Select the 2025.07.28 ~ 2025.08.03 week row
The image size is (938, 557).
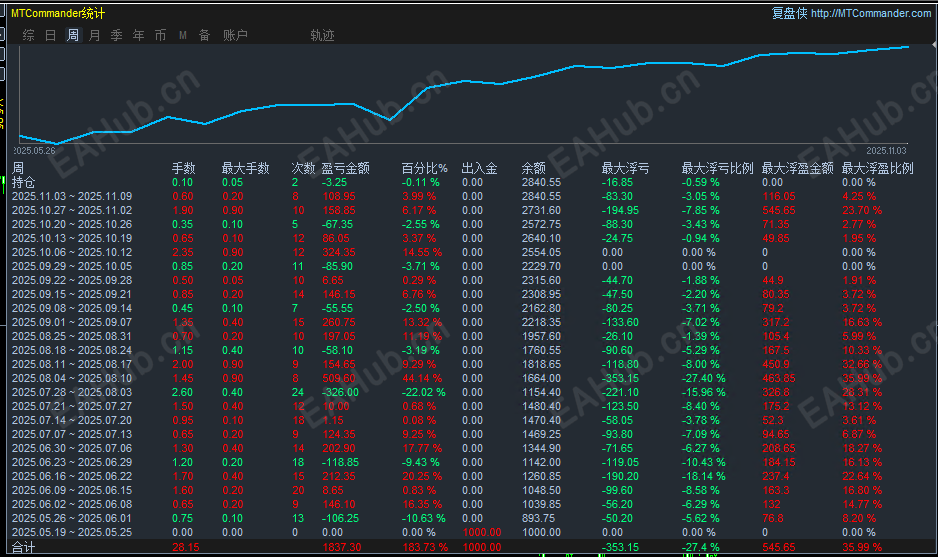pyautogui.click(x=470, y=392)
